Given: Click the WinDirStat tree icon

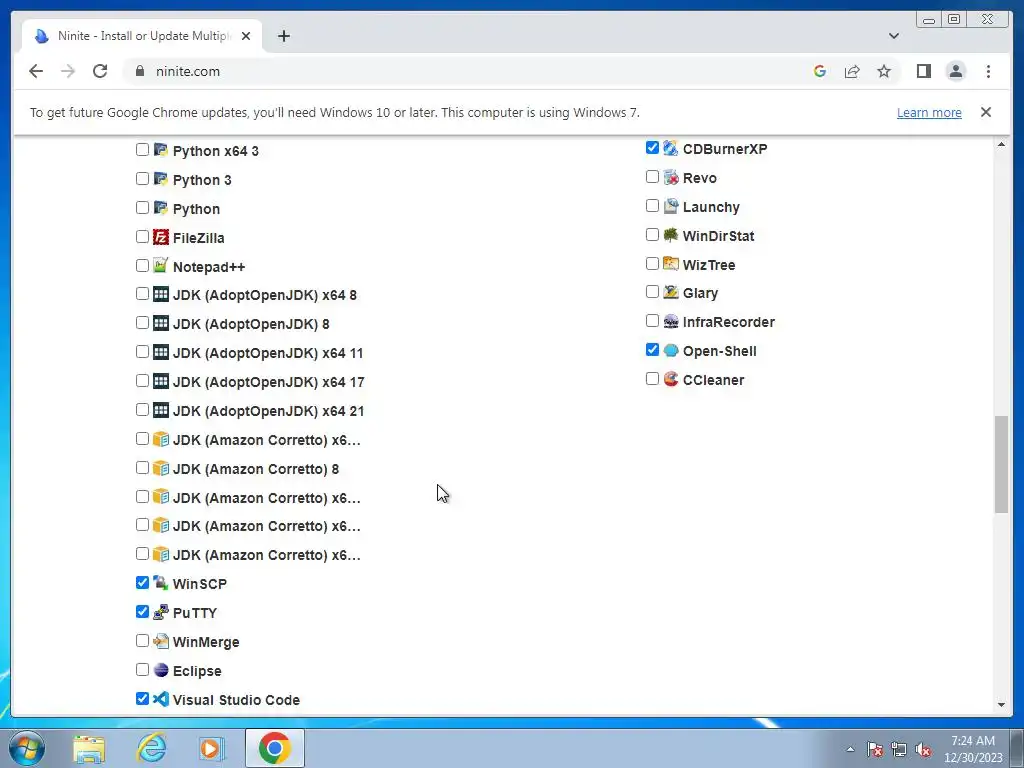Looking at the screenshot, I should (671, 235).
